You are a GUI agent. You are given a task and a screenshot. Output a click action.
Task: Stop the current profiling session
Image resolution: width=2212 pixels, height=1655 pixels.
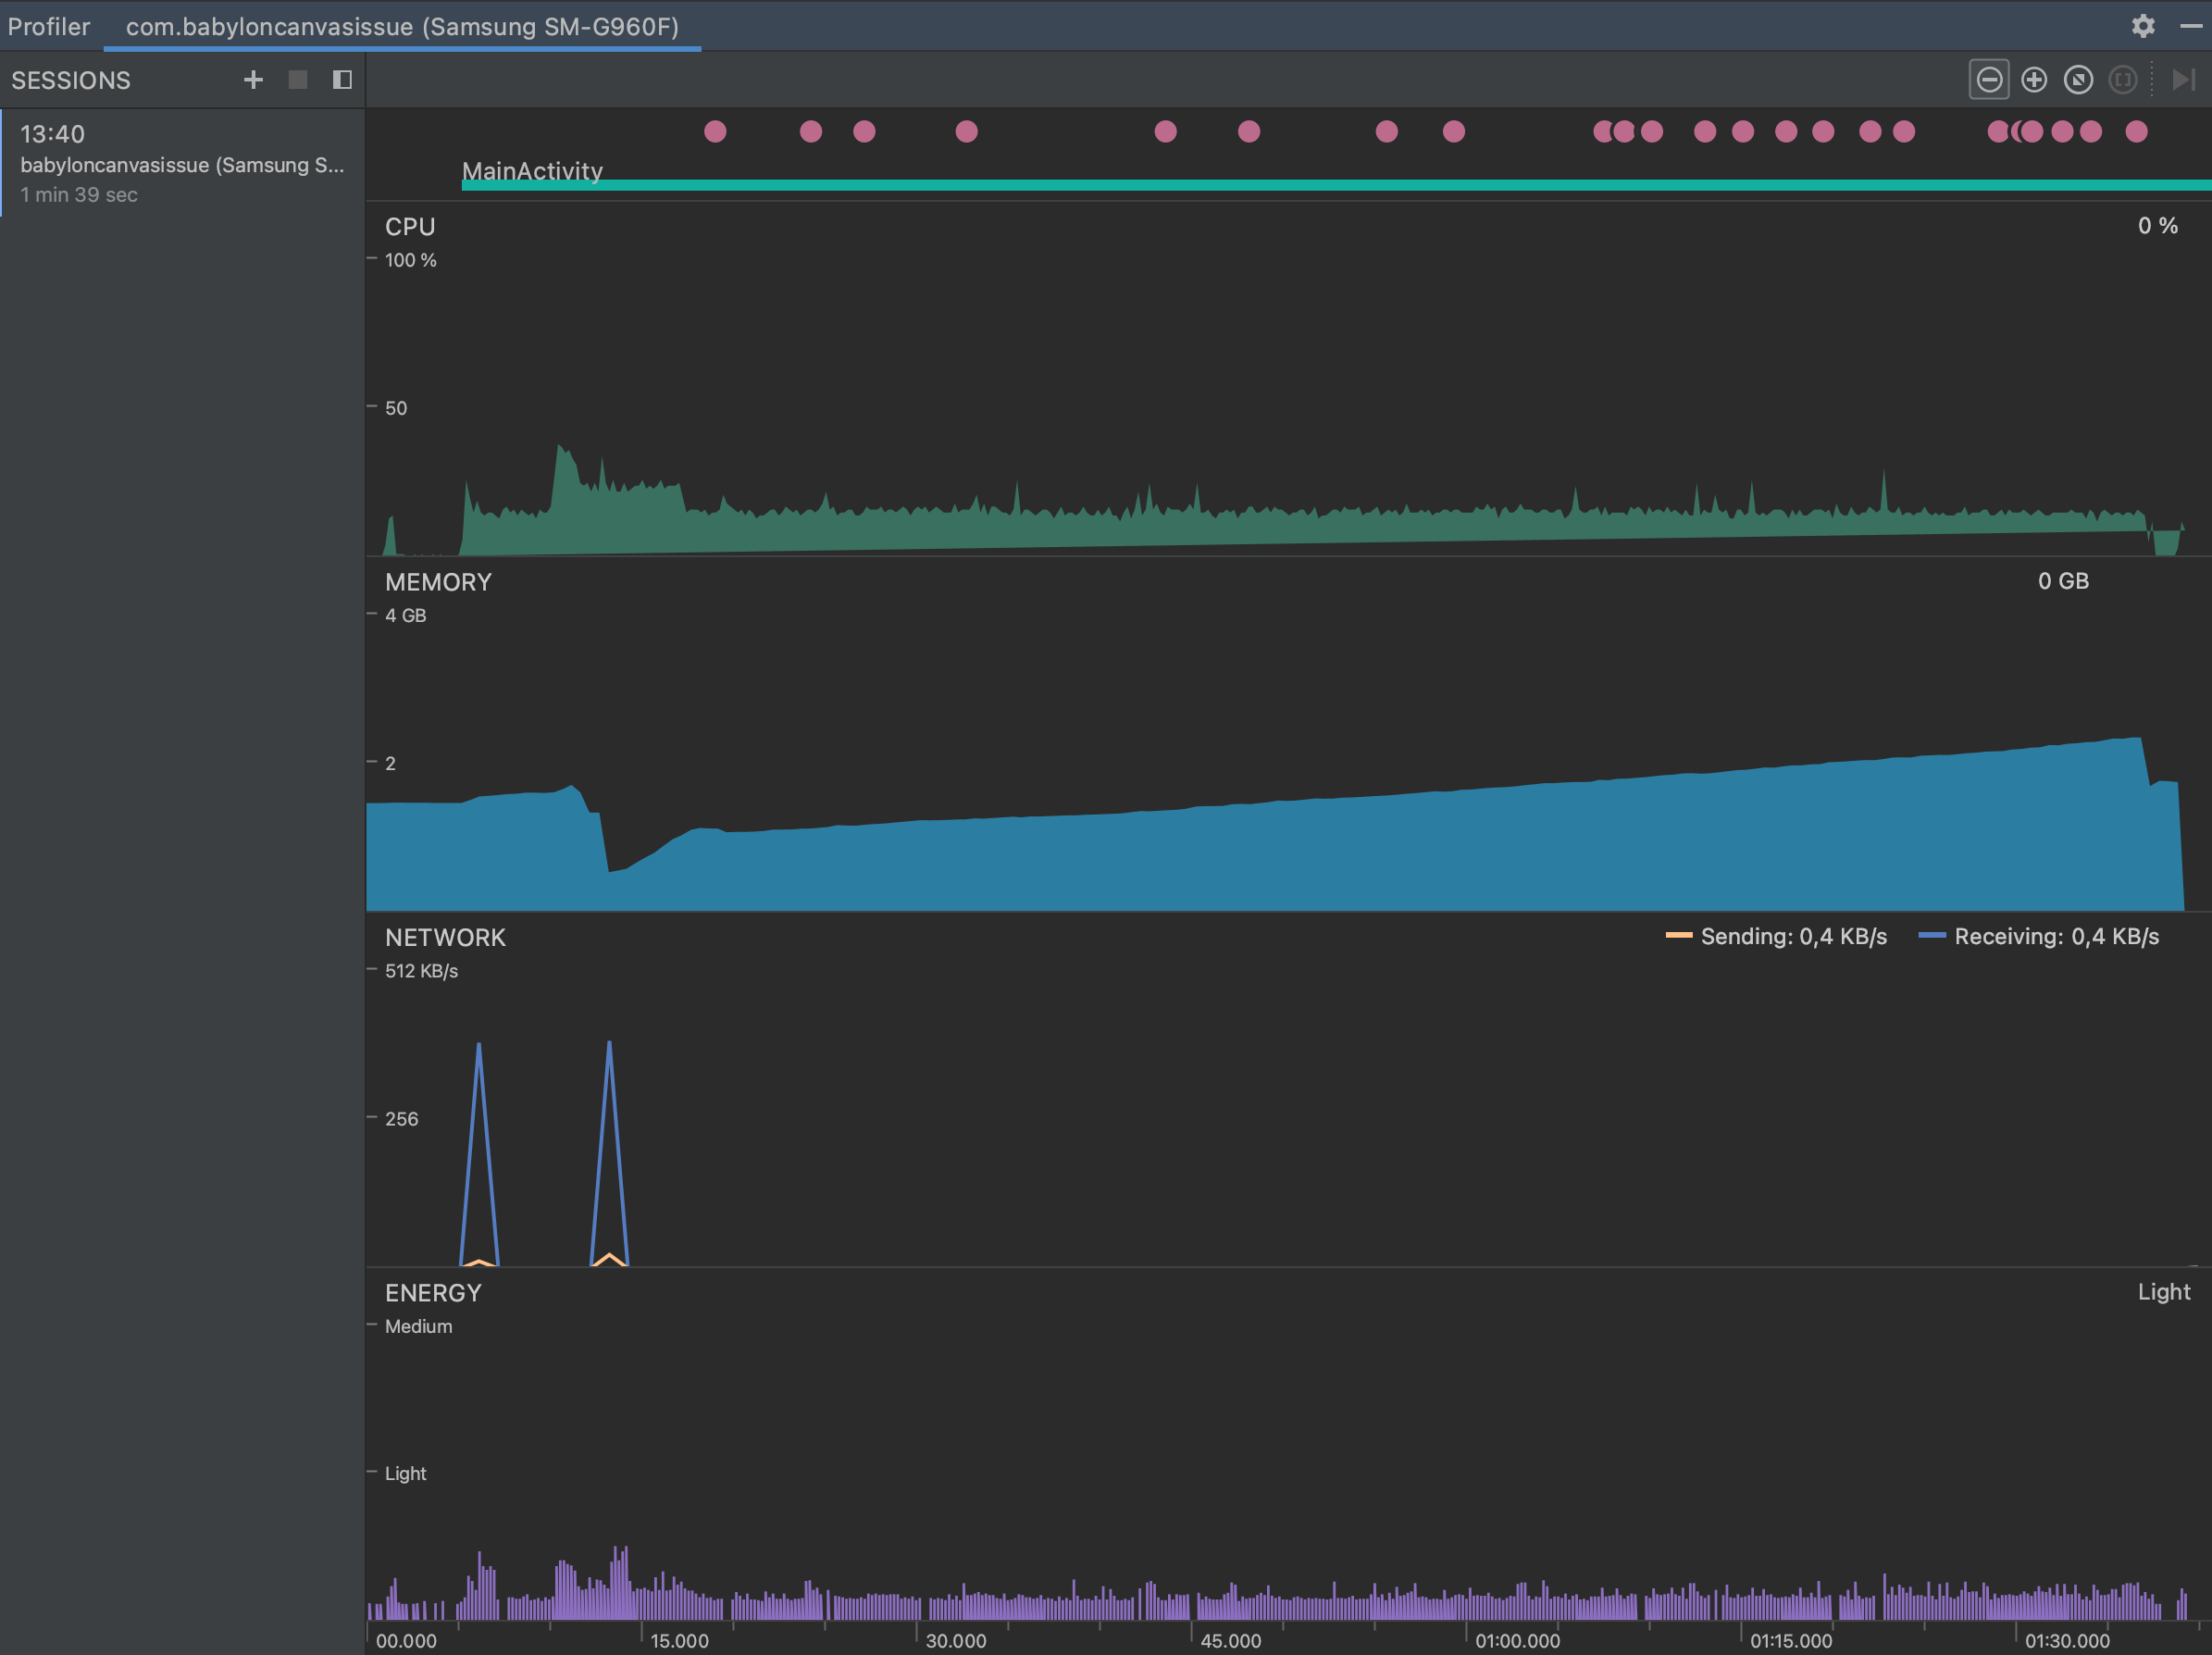point(297,79)
